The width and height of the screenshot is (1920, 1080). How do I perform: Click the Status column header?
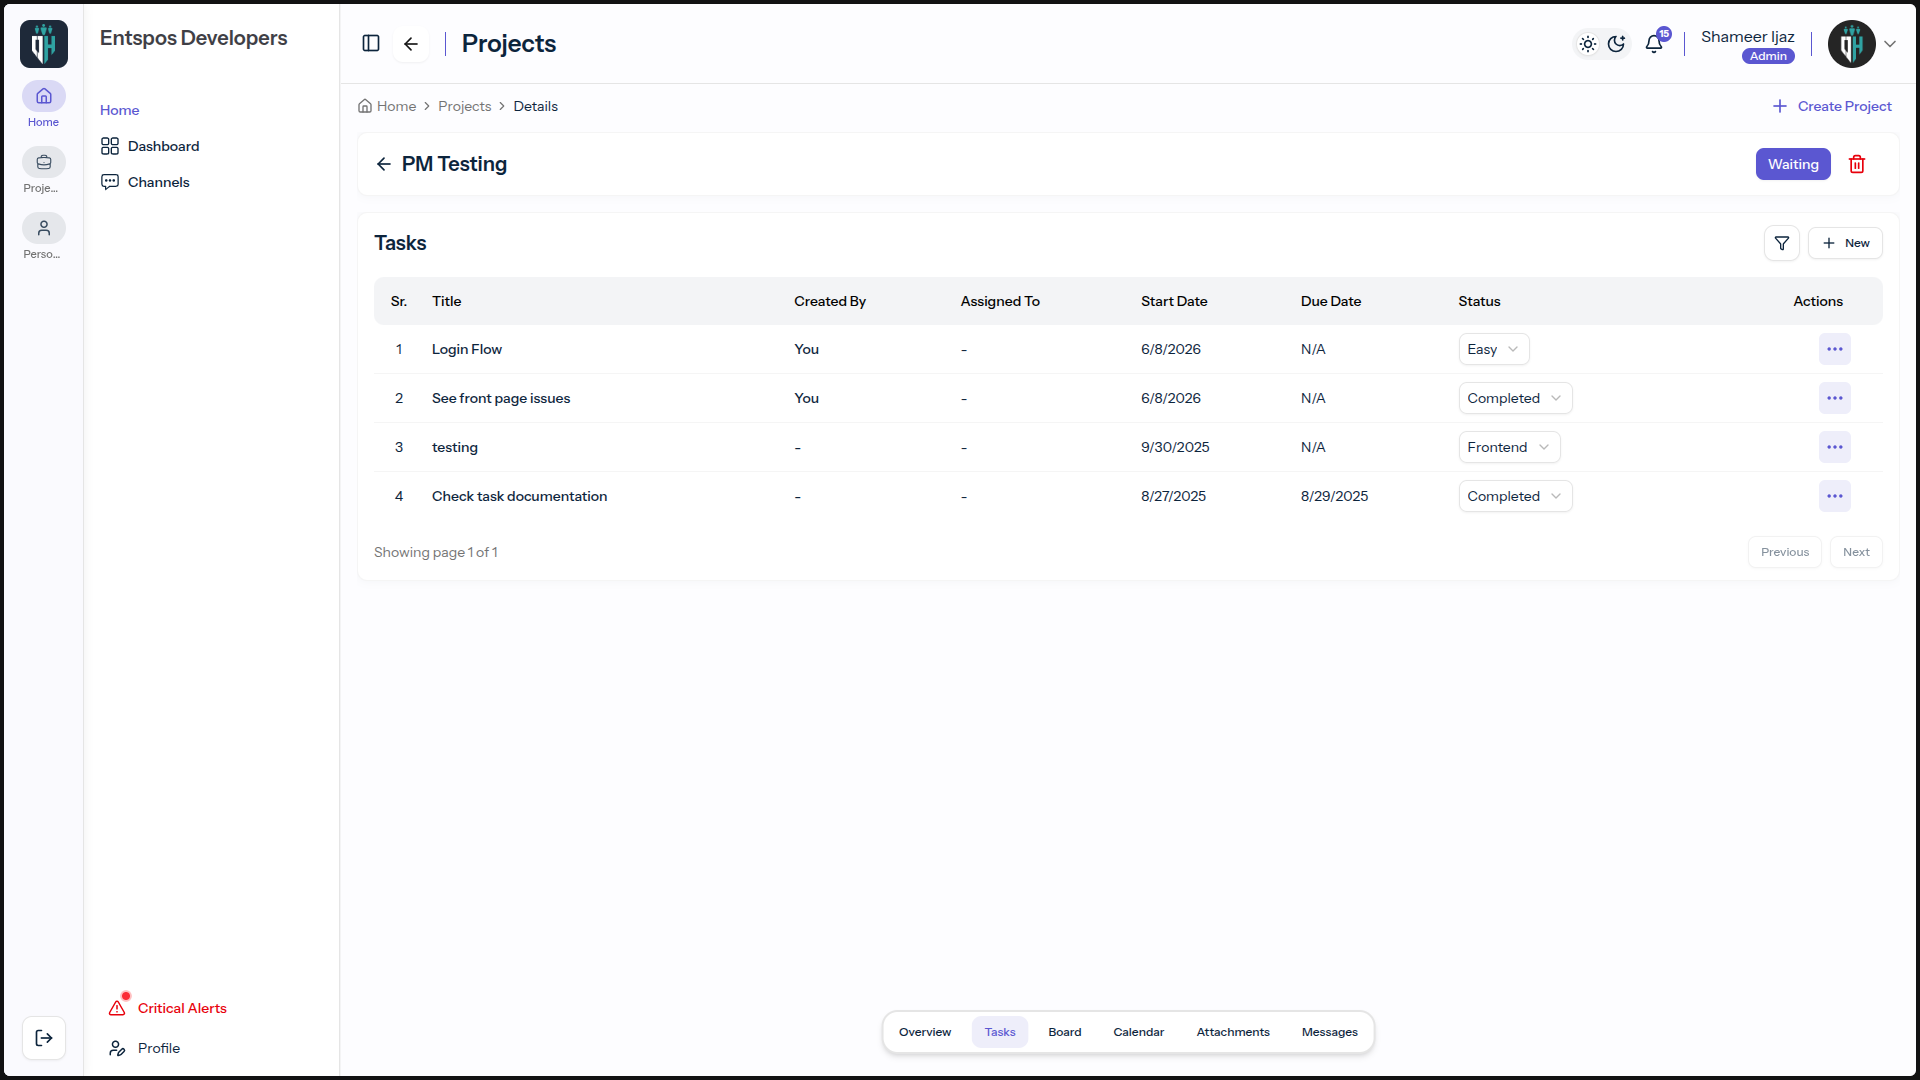click(x=1479, y=301)
